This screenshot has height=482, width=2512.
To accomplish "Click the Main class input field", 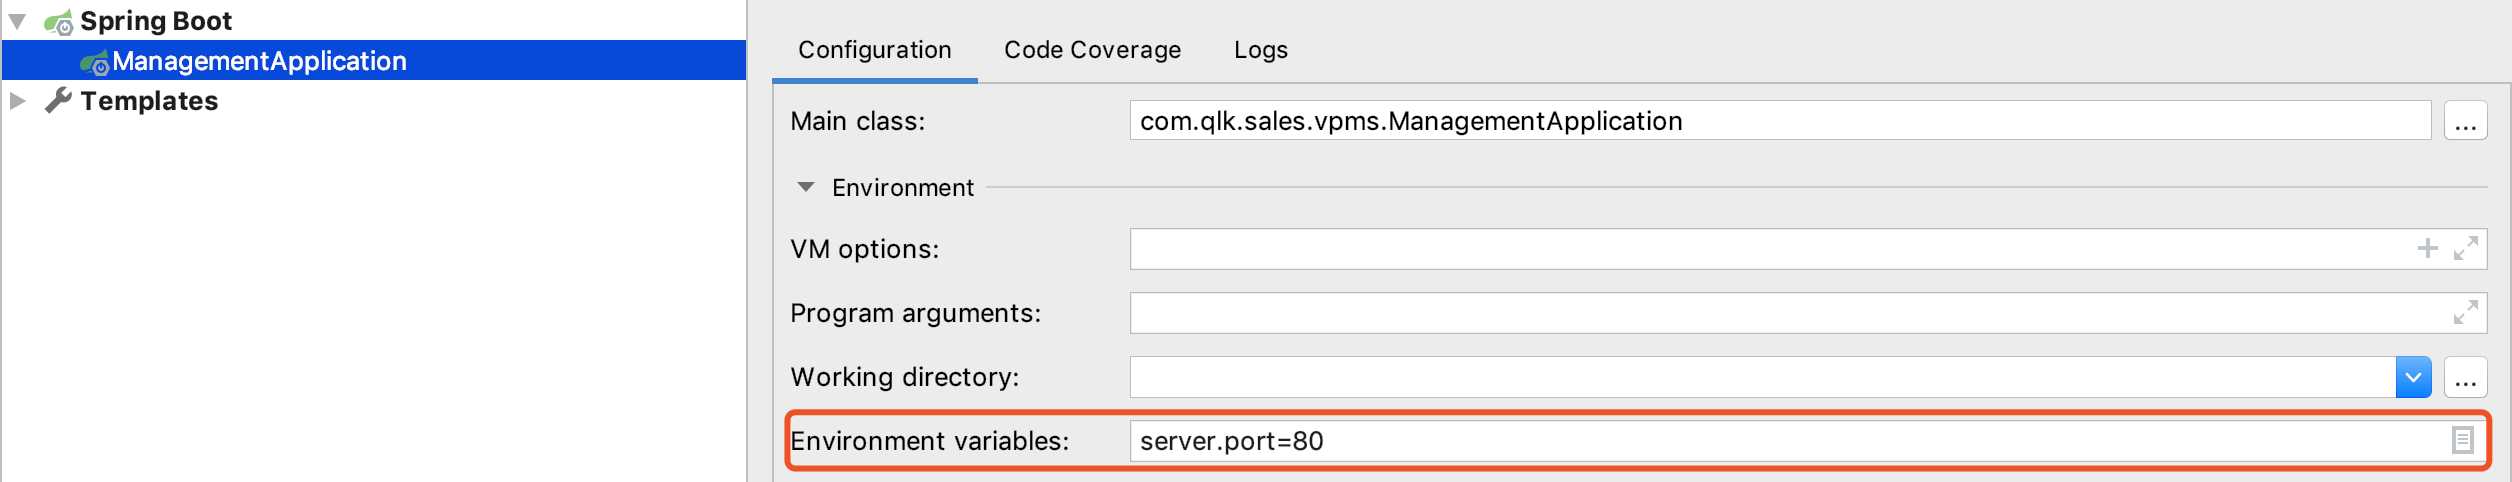I will tap(1780, 121).
